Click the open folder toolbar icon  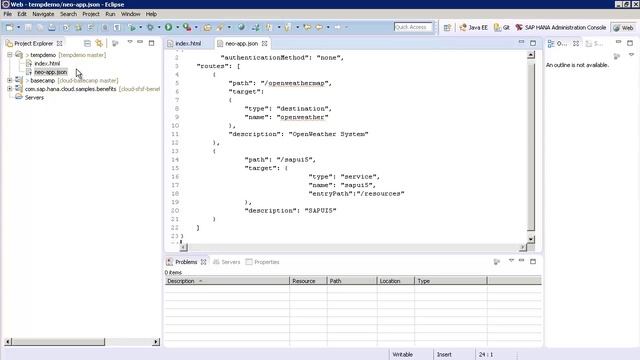tap(207, 27)
